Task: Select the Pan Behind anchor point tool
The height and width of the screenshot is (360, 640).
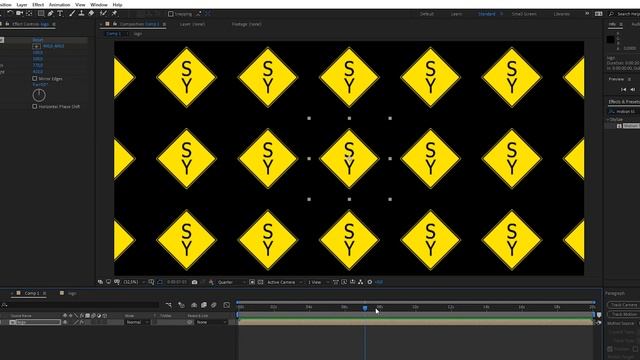Action: 29,13
